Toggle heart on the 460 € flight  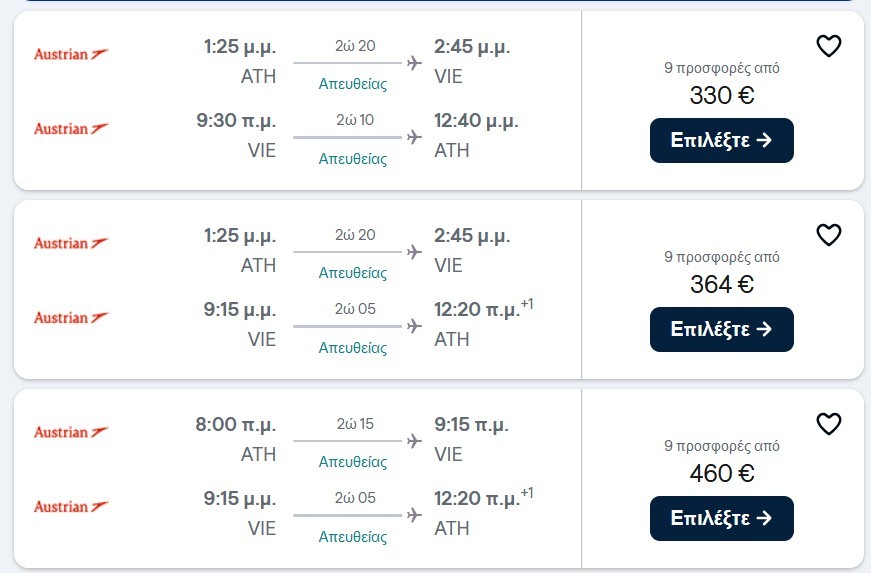[828, 424]
